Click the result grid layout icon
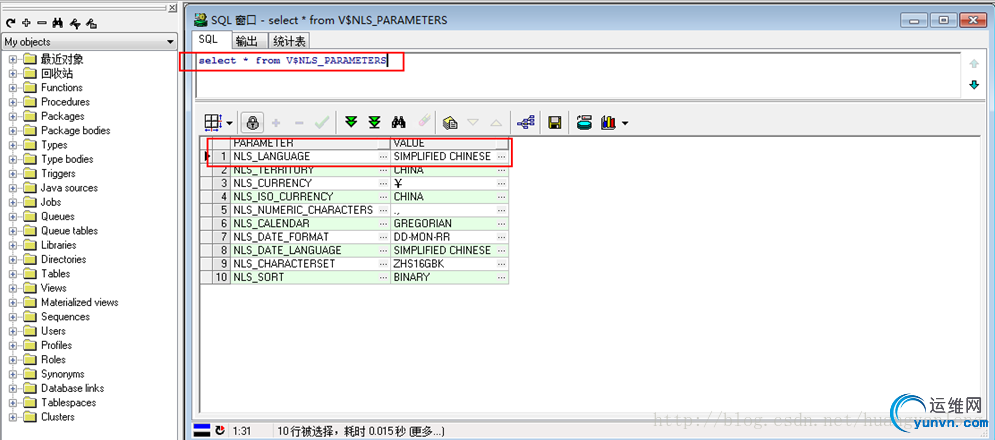The height and width of the screenshot is (440, 995). point(213,122)
